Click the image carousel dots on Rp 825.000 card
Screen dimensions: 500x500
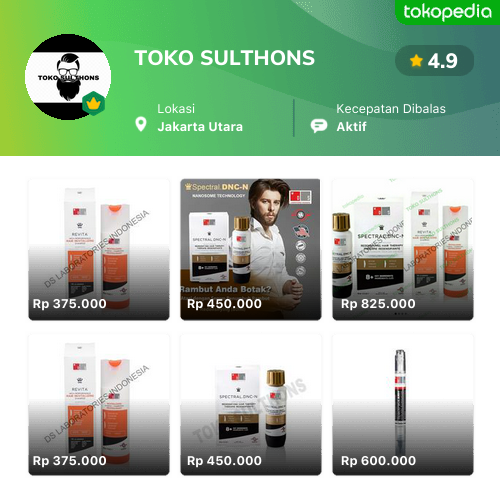(x=401, y=314)
